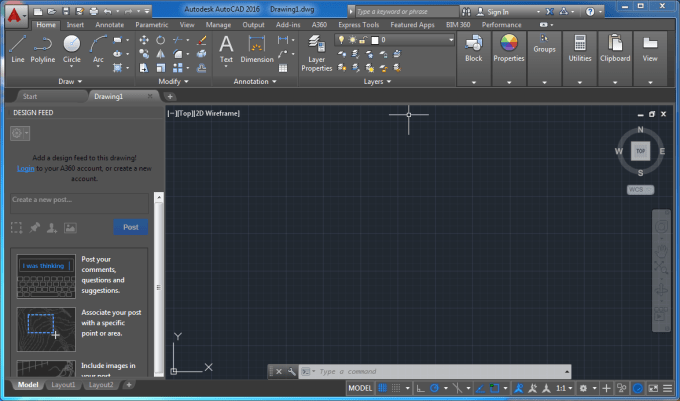
Task: Select the Scale tool
Action: click(x=160, y=68)
